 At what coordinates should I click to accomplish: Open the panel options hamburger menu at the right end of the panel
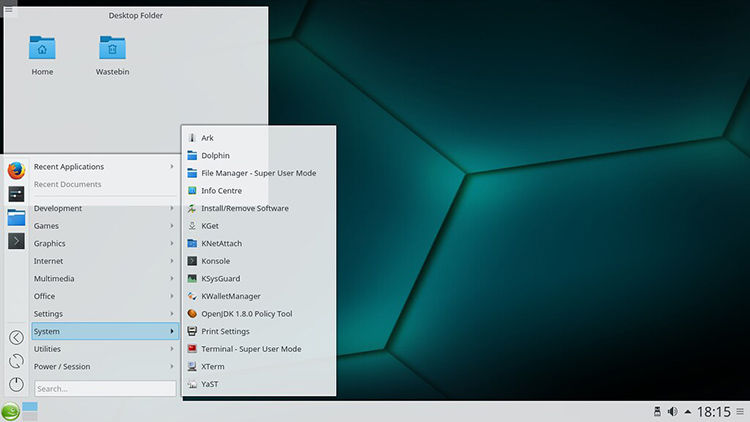click(740, 411)
